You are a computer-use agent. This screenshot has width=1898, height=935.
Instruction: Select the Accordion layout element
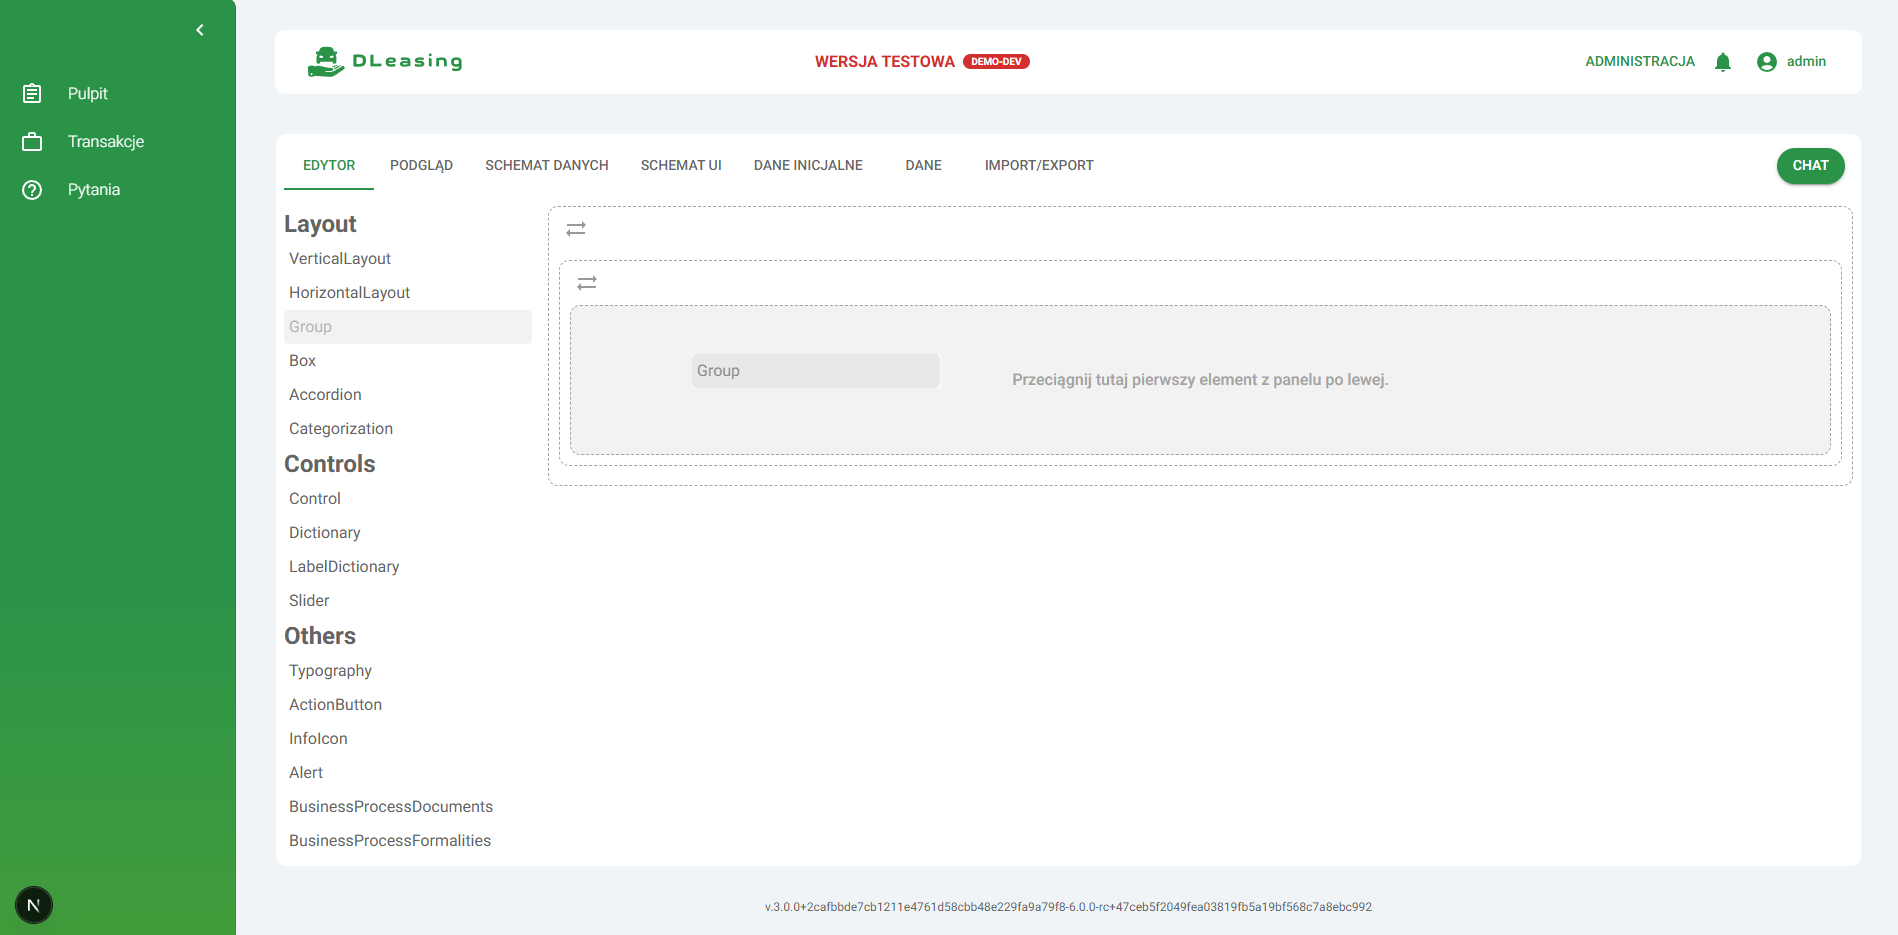pos(325,394)
